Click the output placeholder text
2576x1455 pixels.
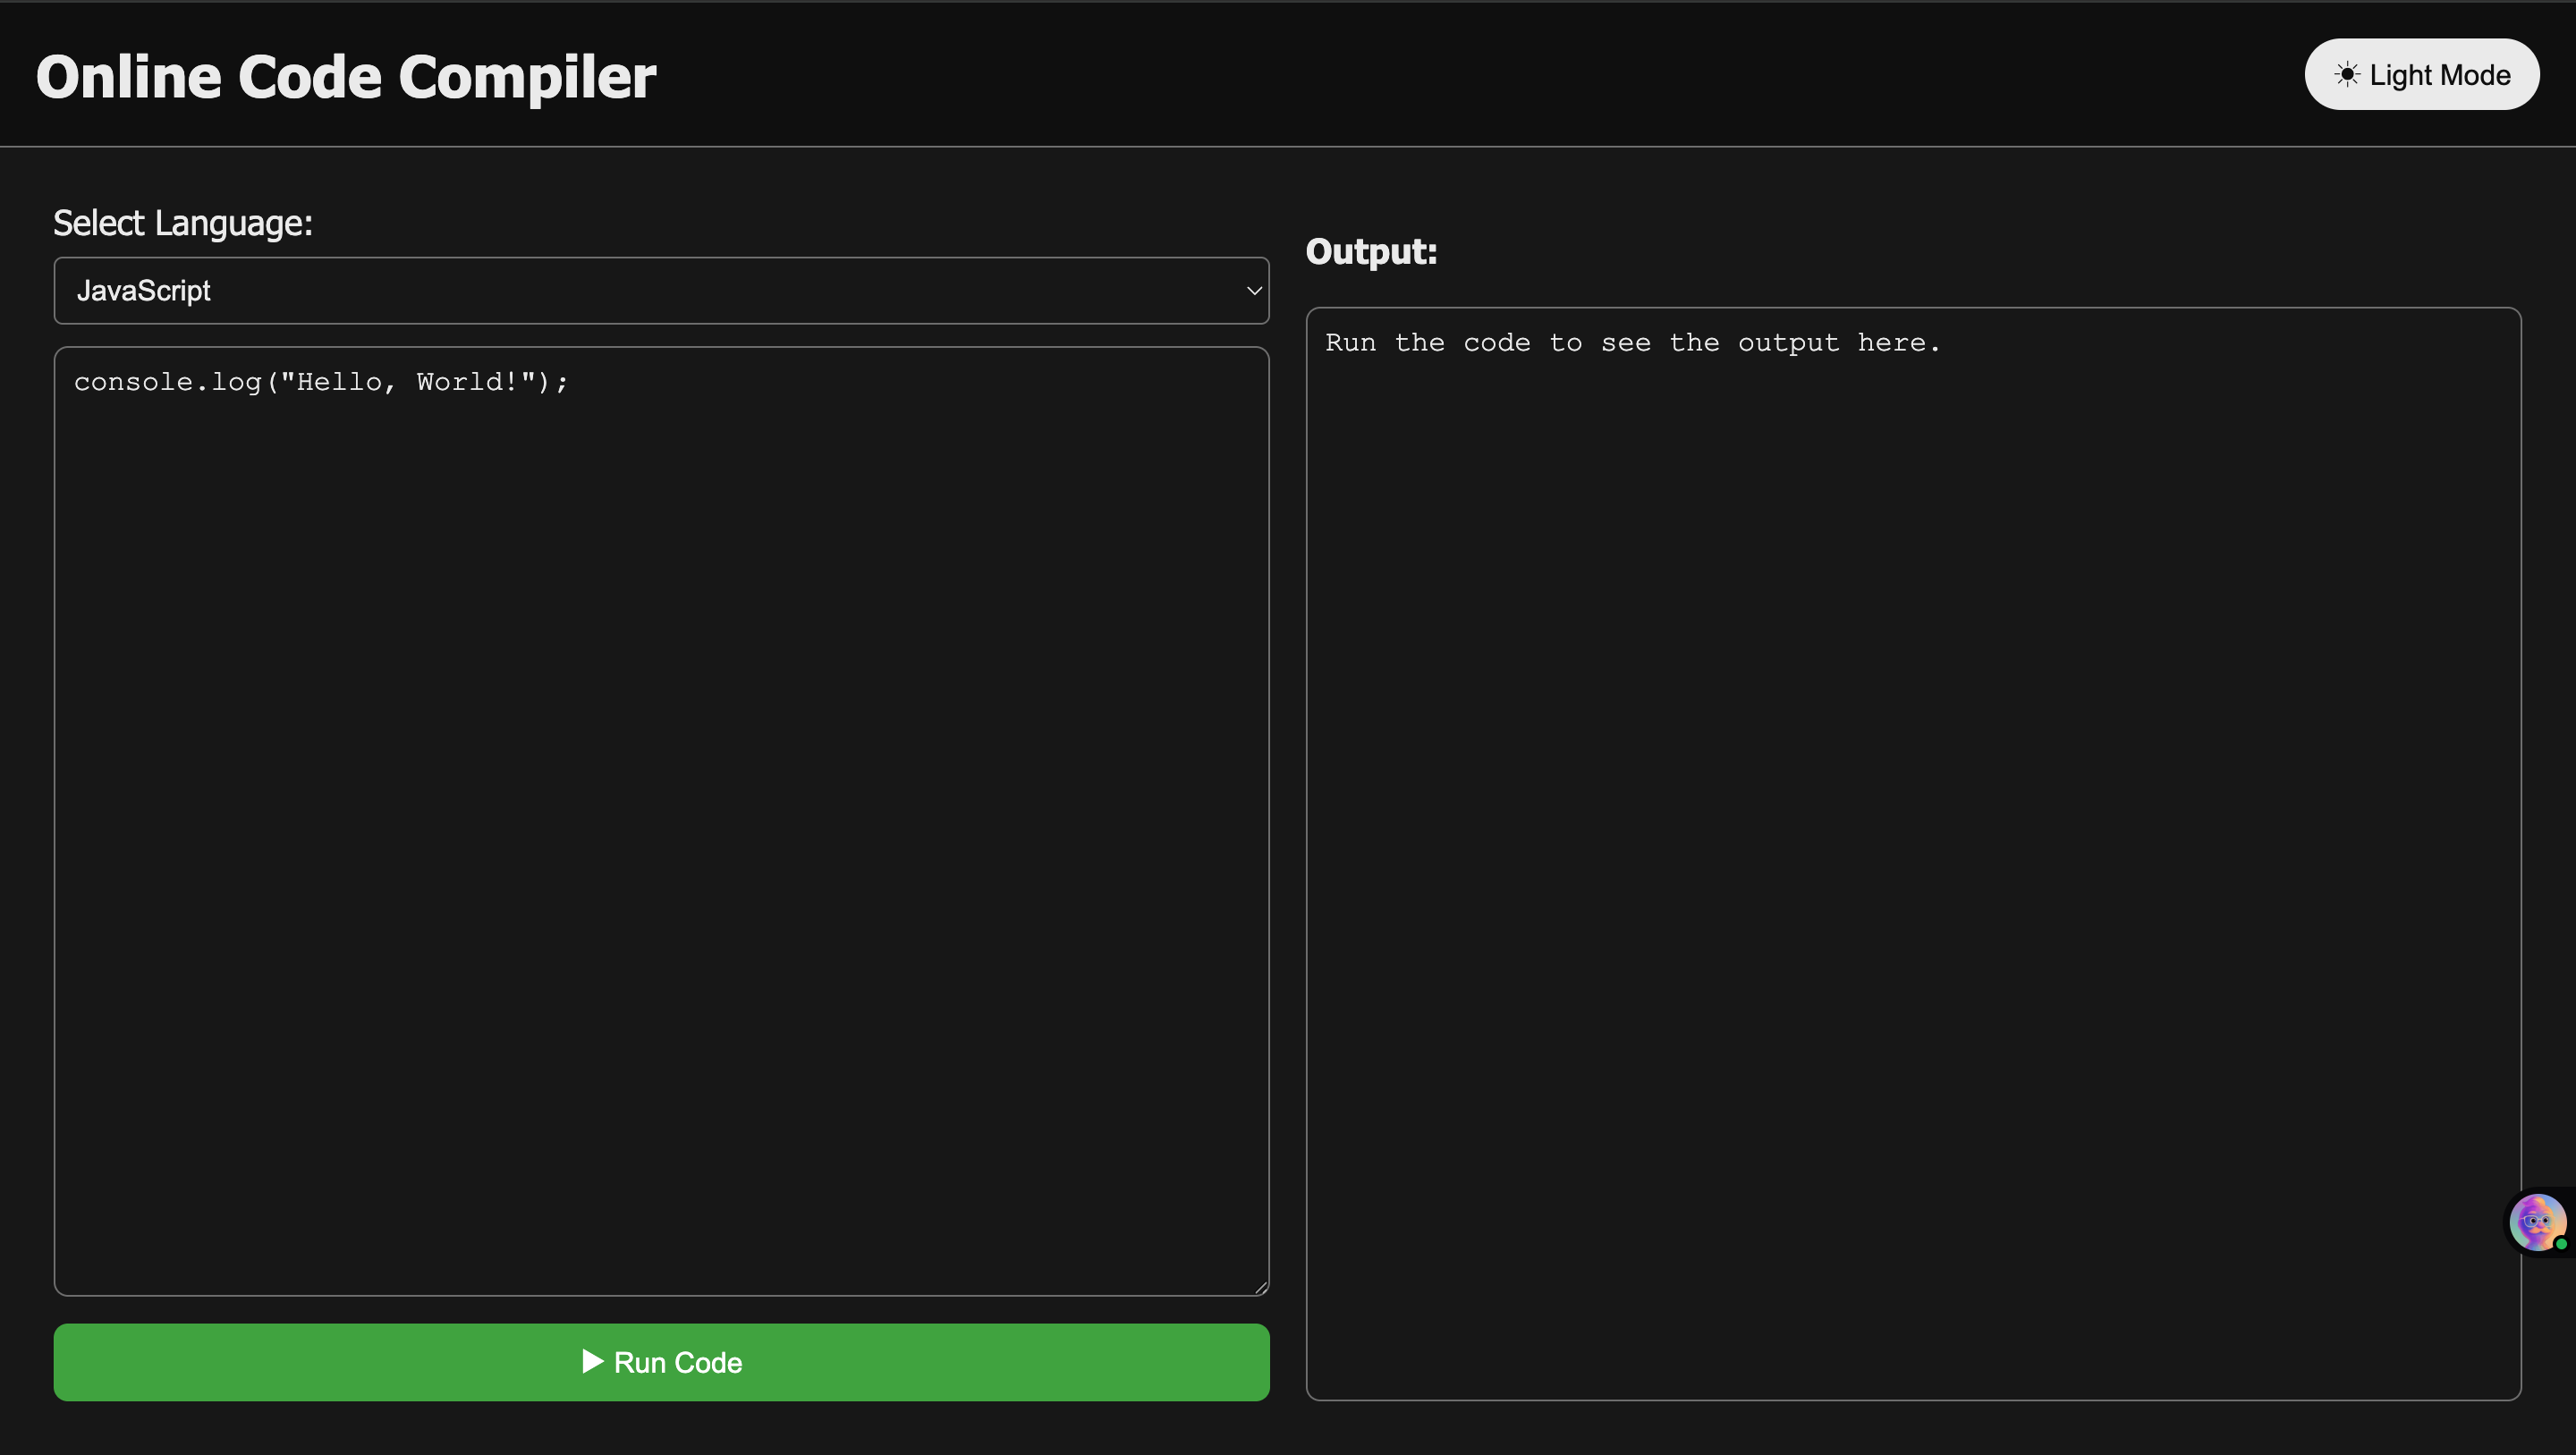click(1632, 343)
